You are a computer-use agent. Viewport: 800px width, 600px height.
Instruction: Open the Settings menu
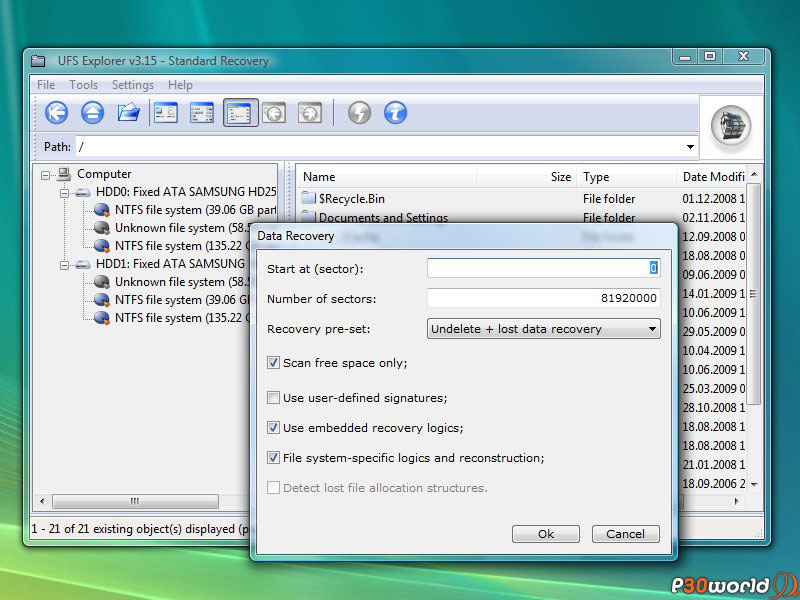pos(133,85)
